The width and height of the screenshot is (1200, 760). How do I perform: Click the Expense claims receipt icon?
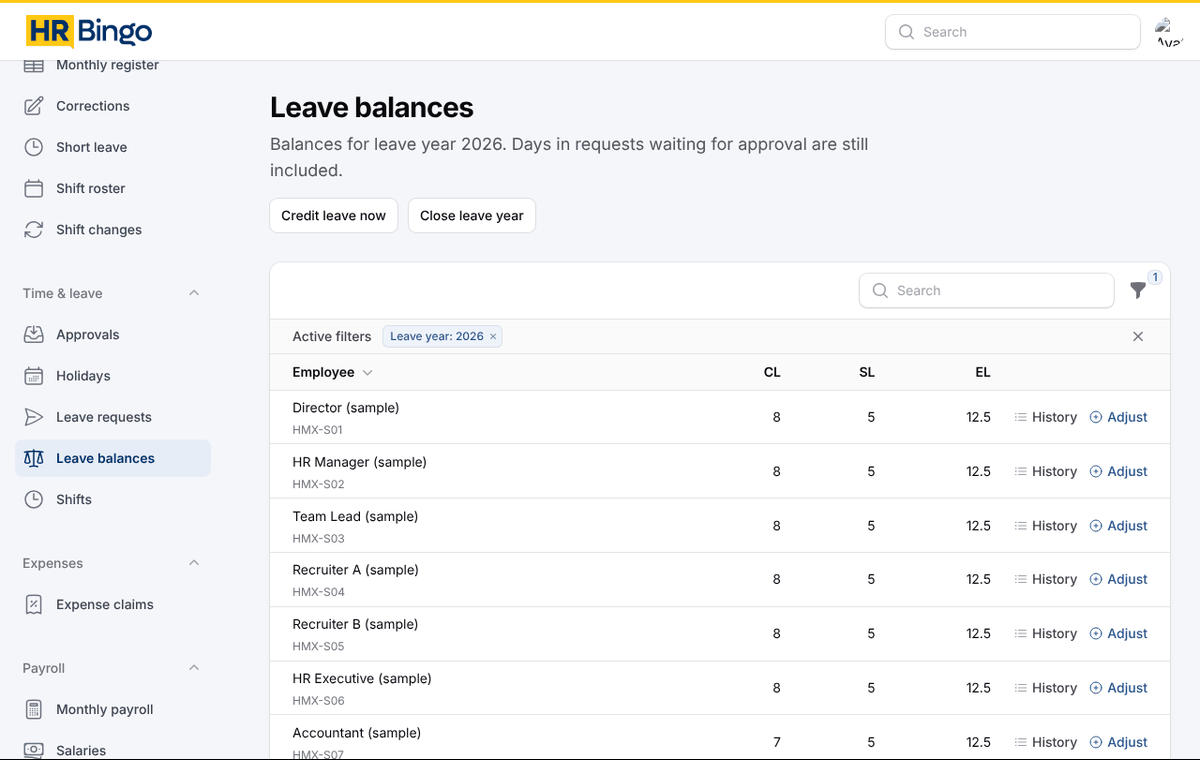[34, 604]
